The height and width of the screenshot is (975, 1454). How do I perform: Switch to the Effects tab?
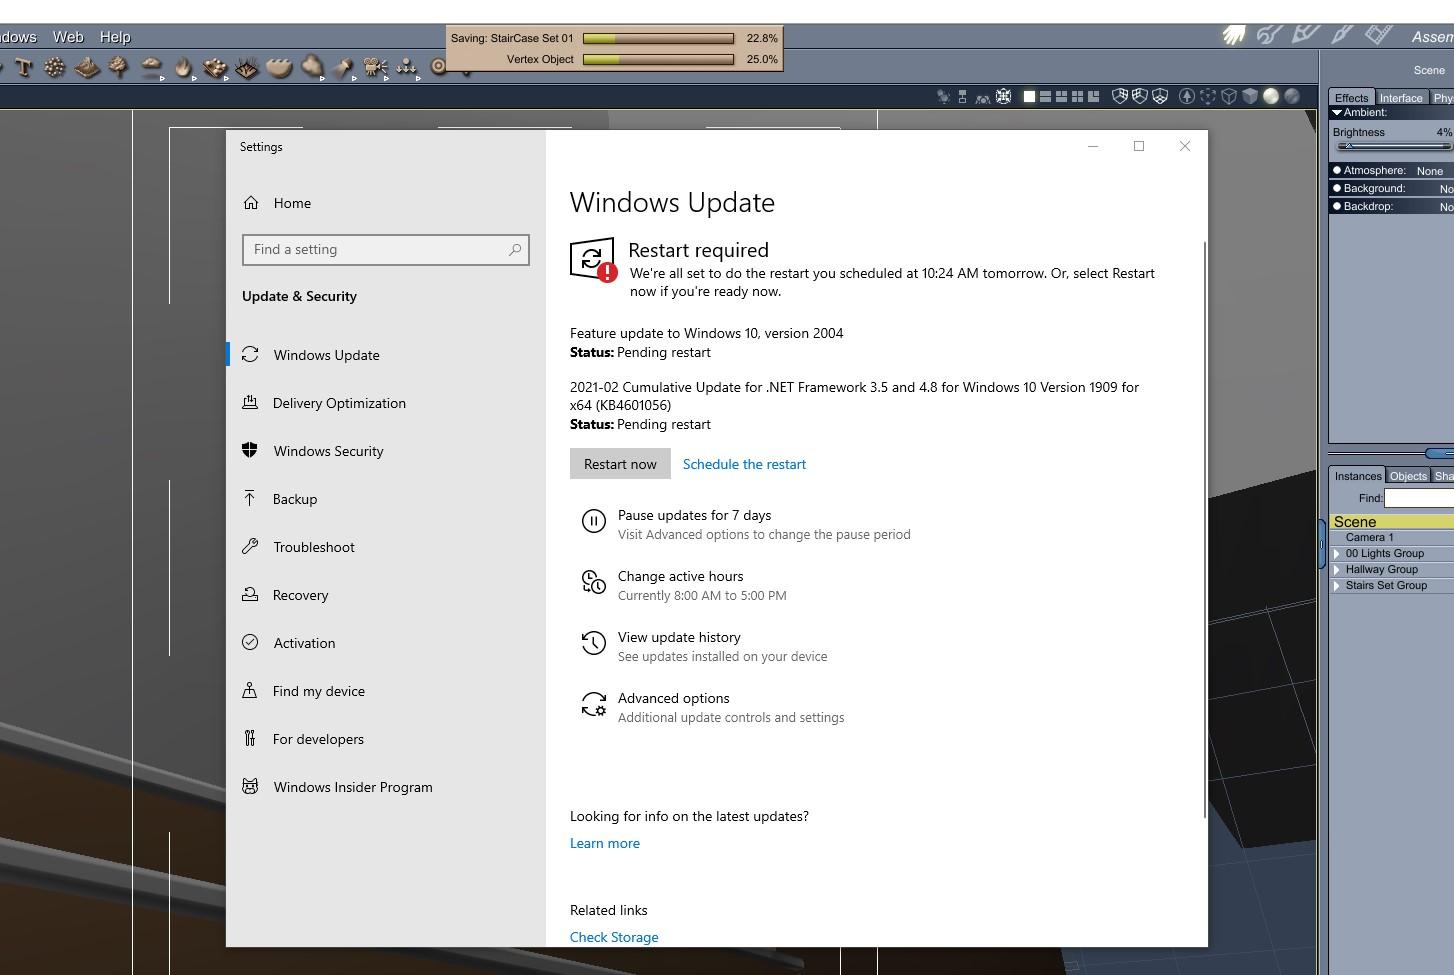coord(1351,98)
